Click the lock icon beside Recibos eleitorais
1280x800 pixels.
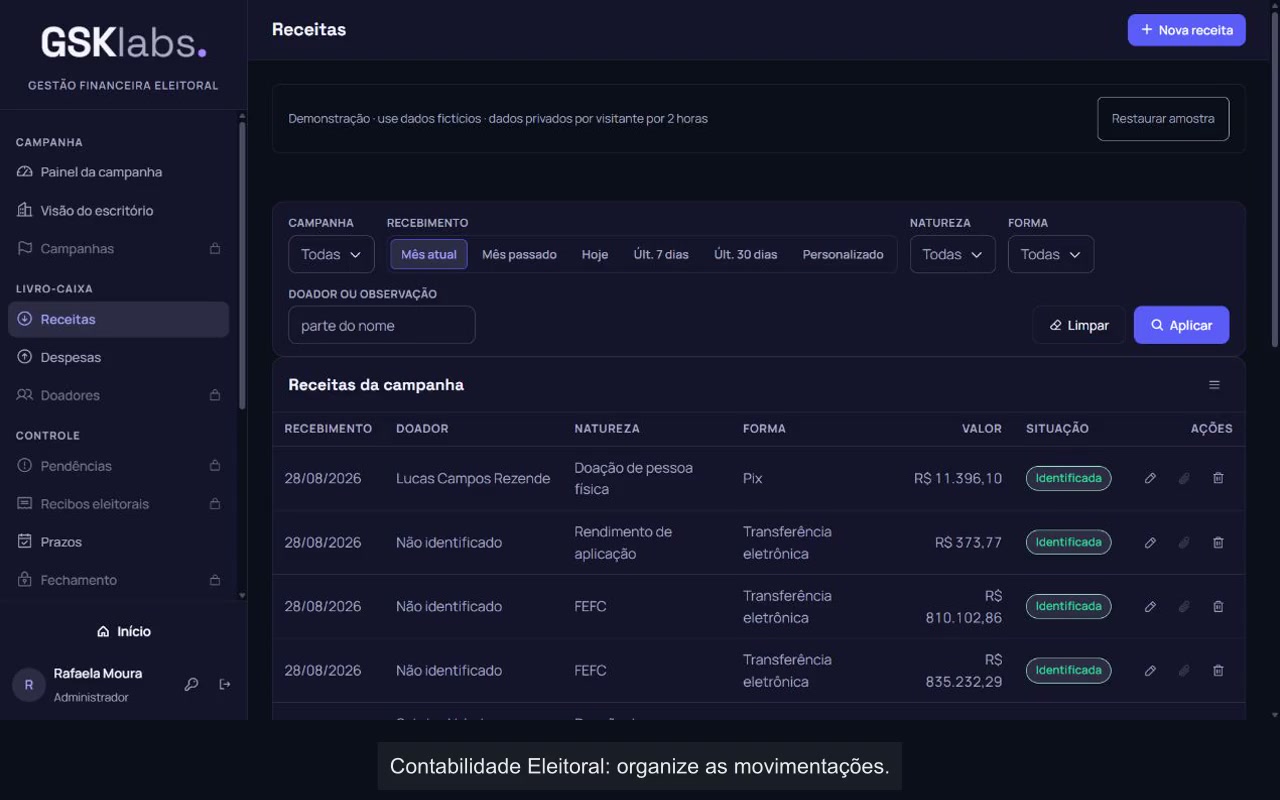(x=215, y=503)
